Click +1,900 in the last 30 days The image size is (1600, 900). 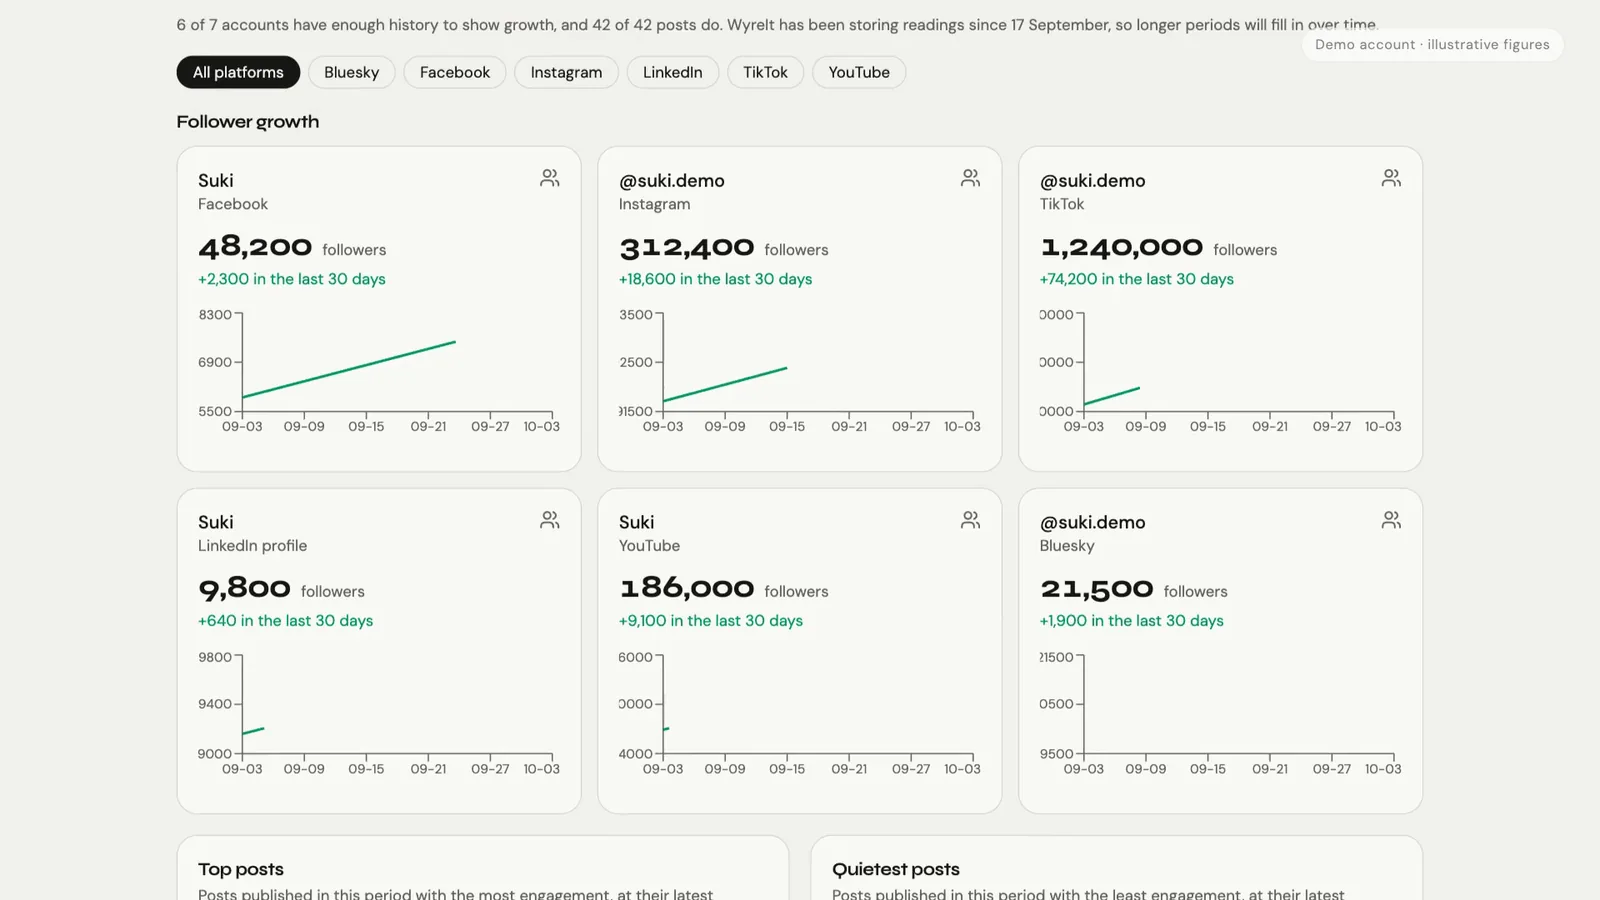click(1131, 621)
